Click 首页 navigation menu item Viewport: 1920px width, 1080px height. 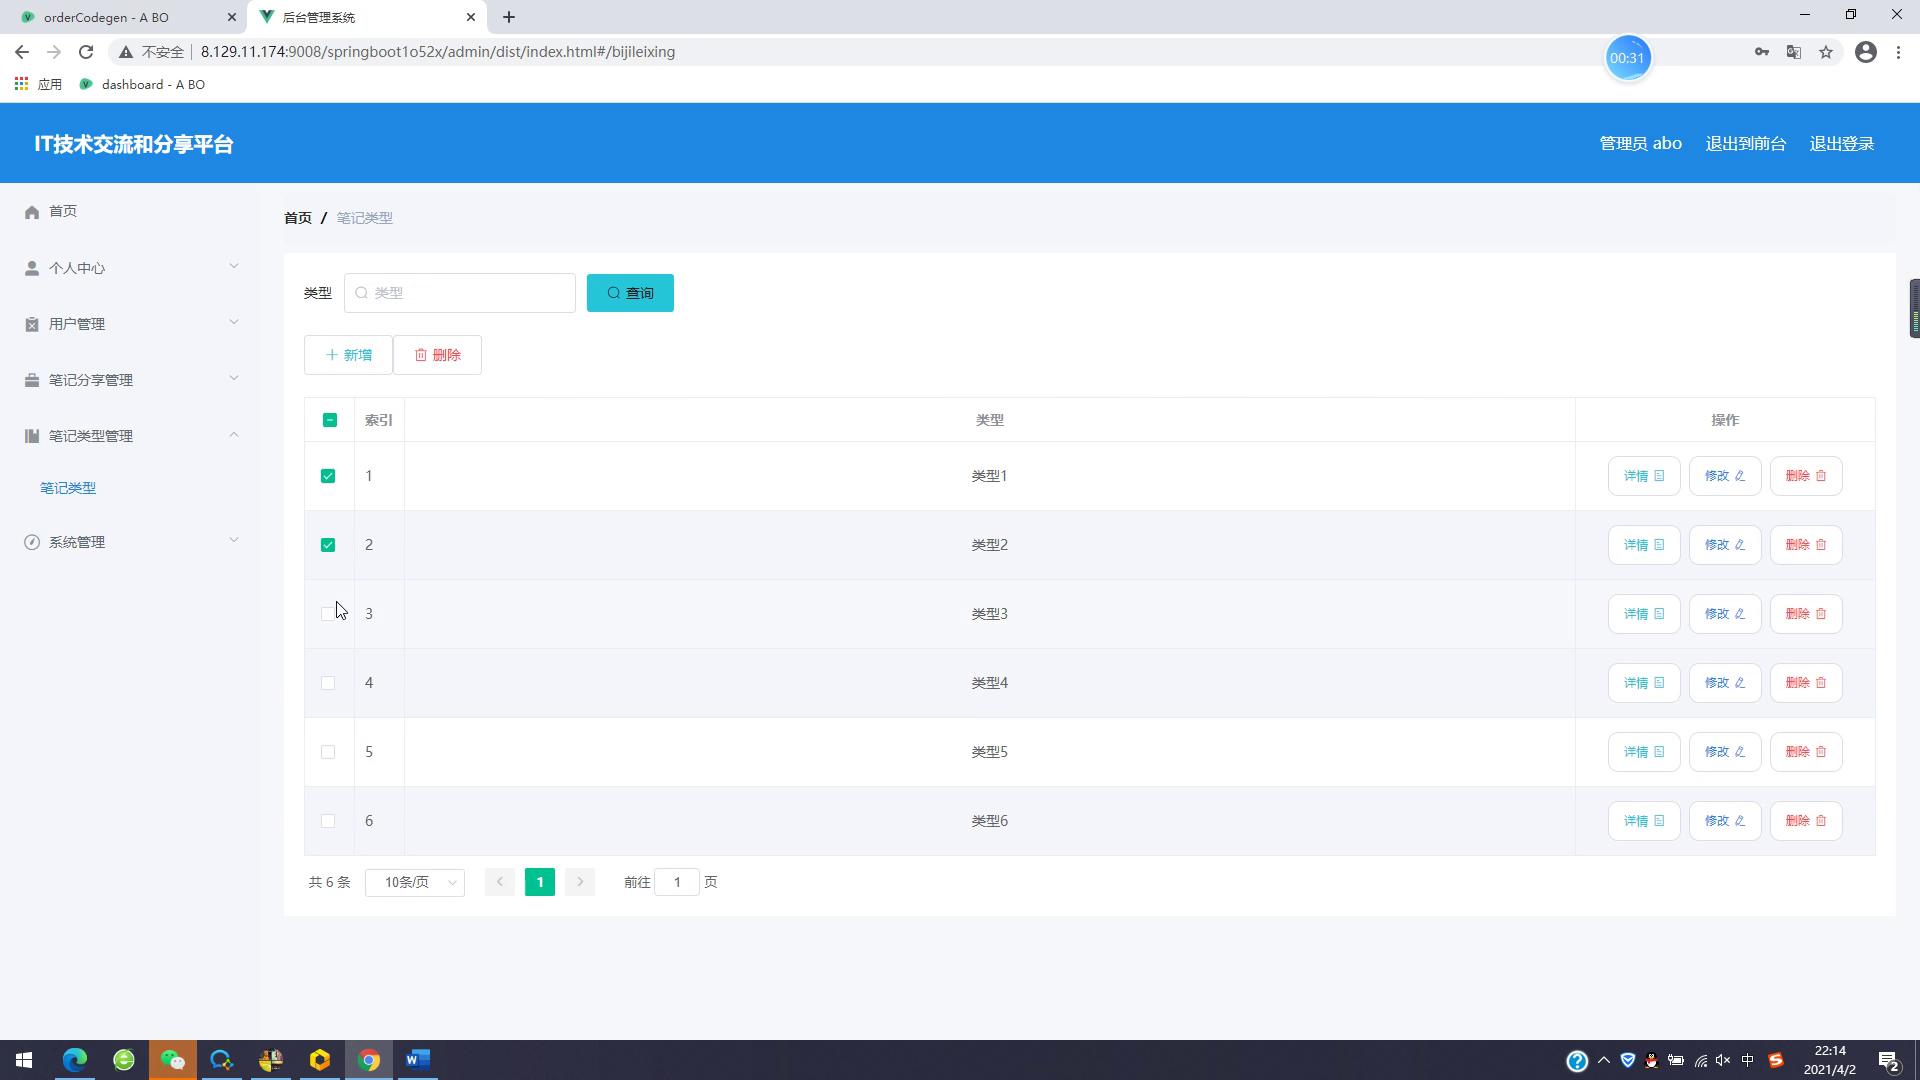click(62, 212)
